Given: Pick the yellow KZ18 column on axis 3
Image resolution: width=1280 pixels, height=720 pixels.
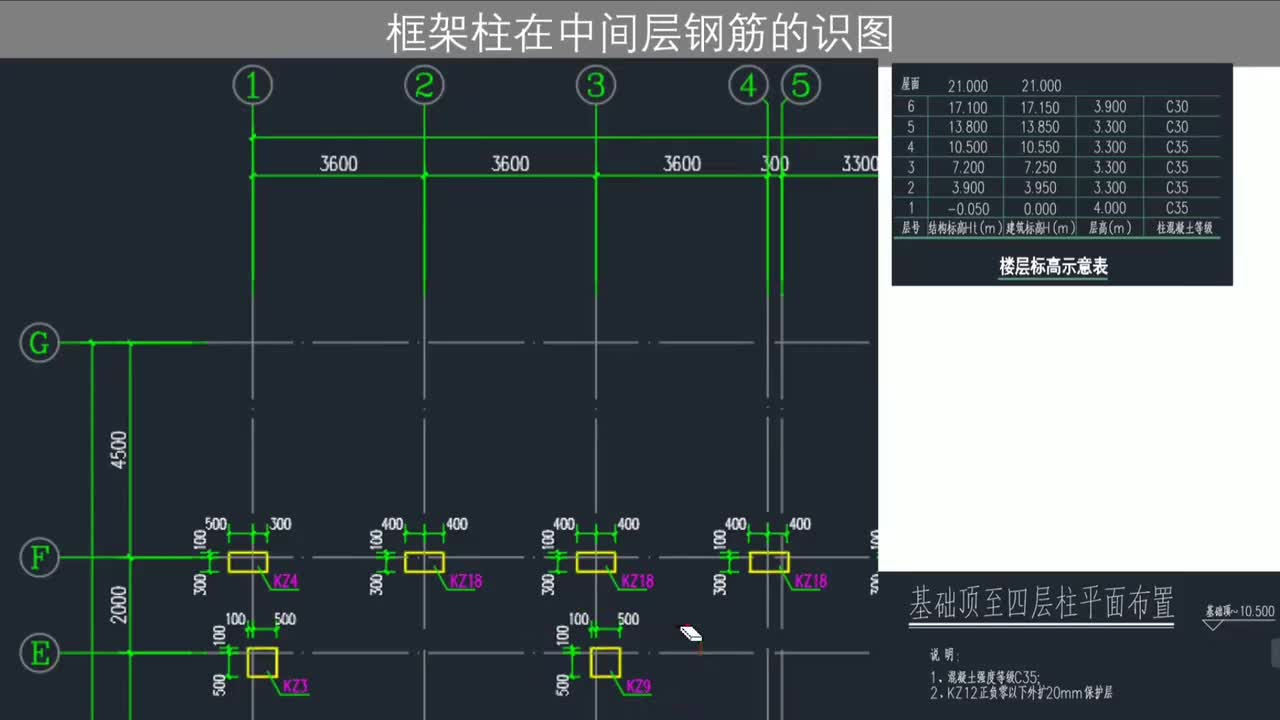Looking at the screenshot, I should point(596,562).
